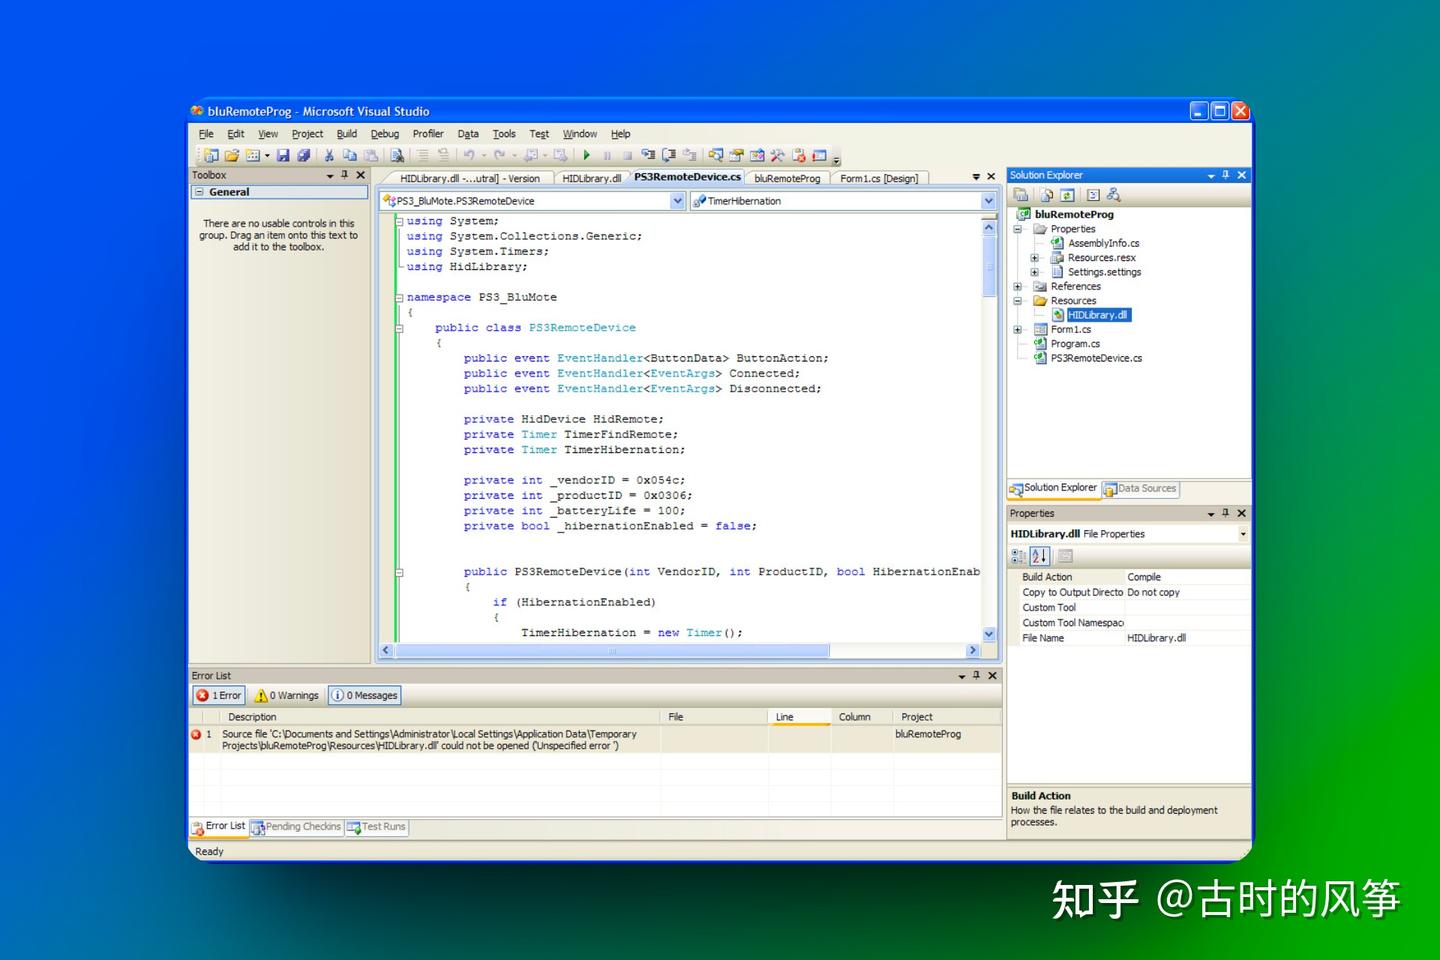1440x960 pixels.
Task: Switch to the Pending Checkins tab
Action: pos(296,827)
